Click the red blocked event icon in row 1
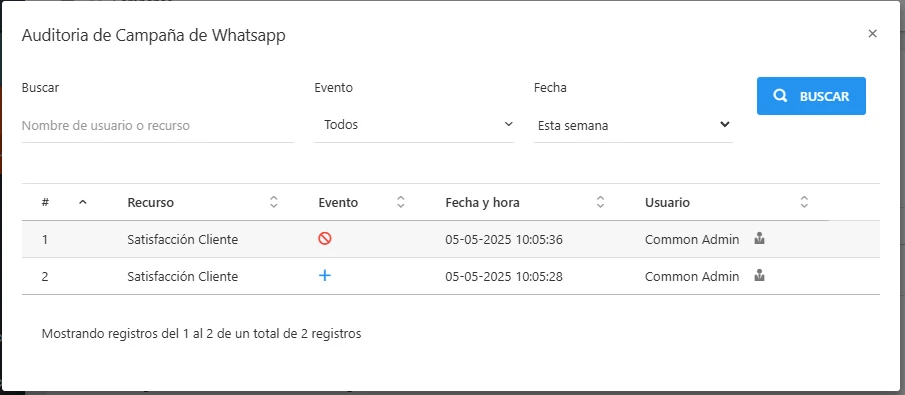This screenshot has width=905, height=395. pos(324,239)
